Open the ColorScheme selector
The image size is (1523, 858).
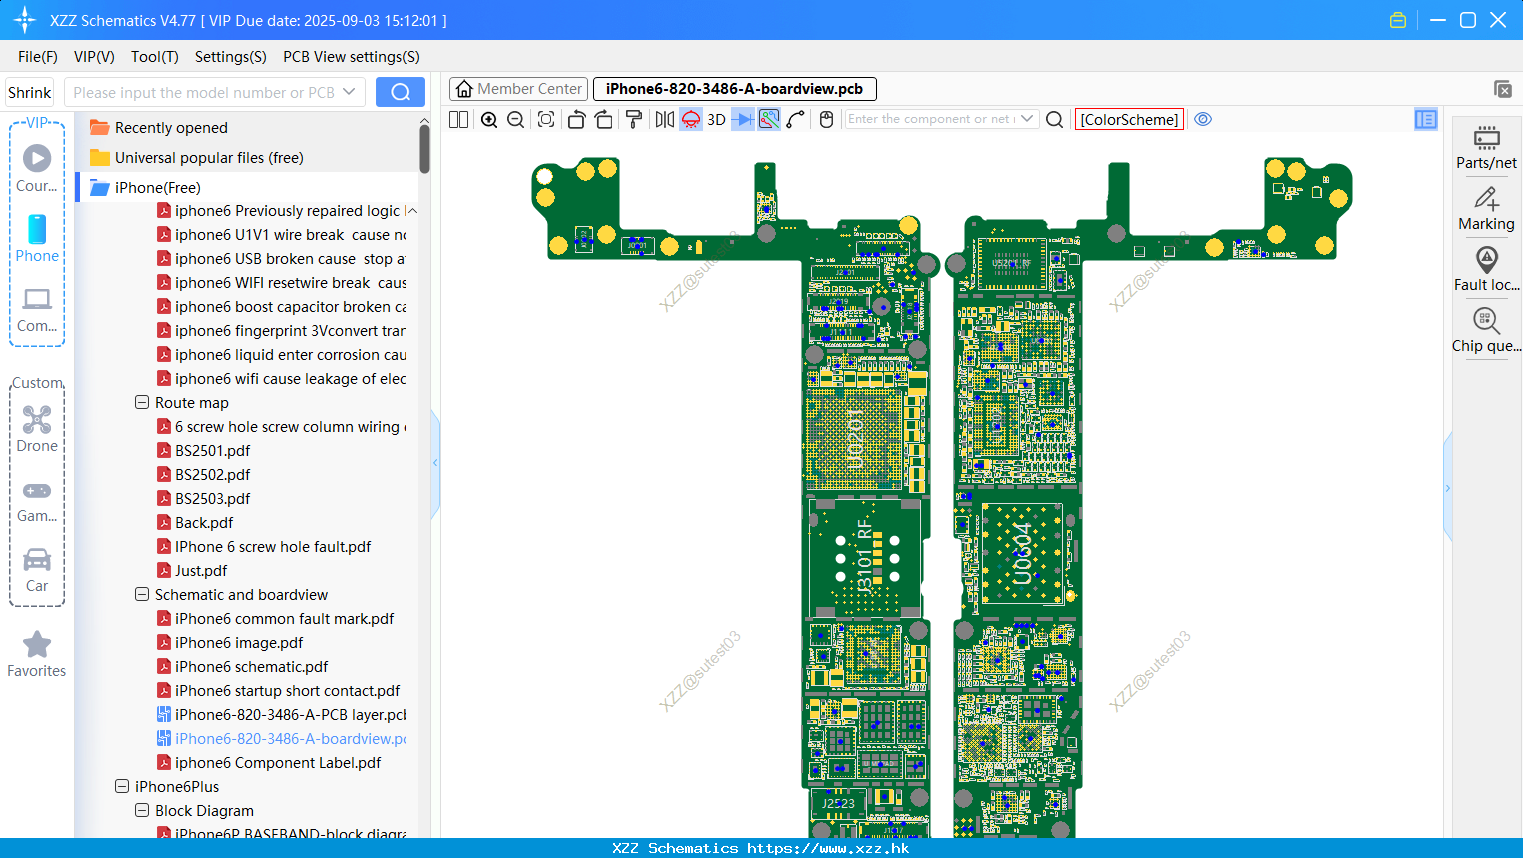coord(1129,119)
